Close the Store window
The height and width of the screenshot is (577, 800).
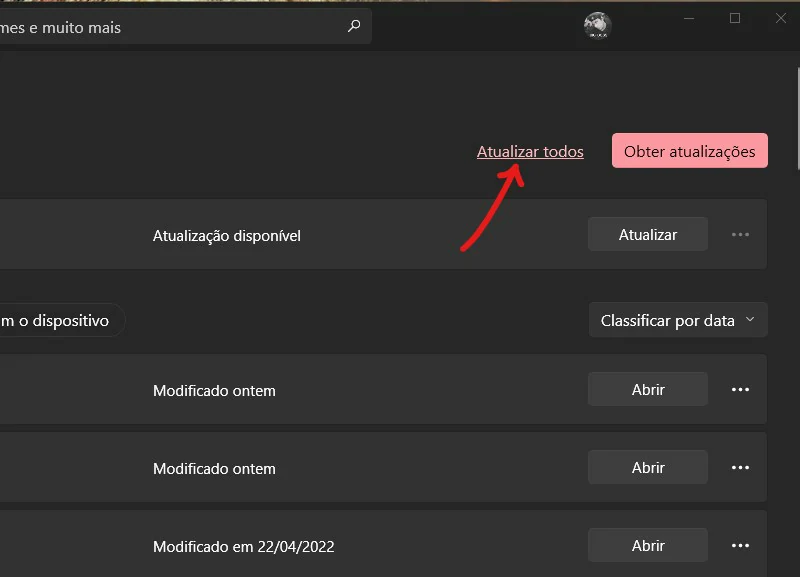click(781, 18)
